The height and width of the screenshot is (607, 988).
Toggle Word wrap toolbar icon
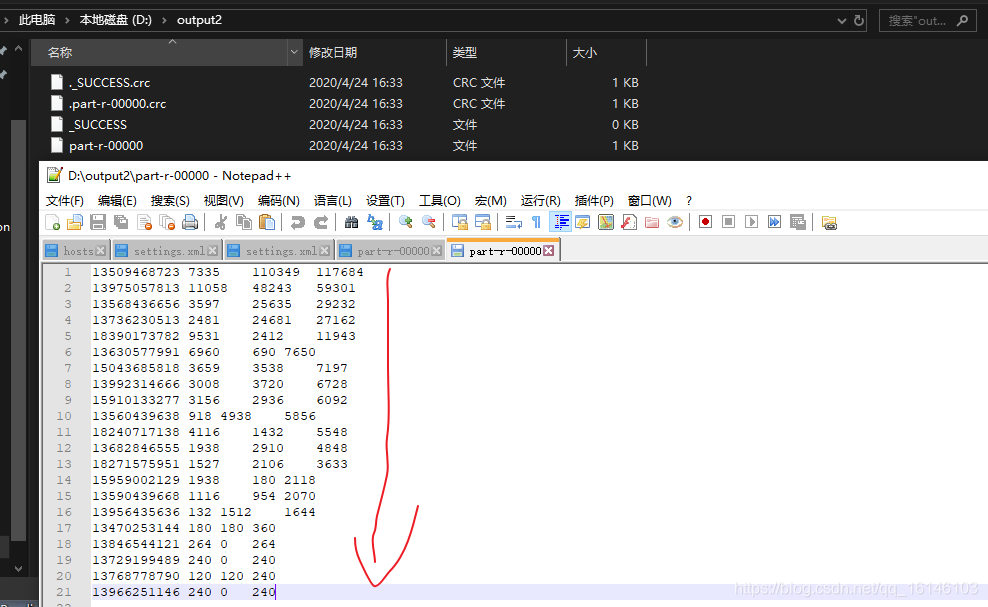pyautogui.click(x=514, y=222)
